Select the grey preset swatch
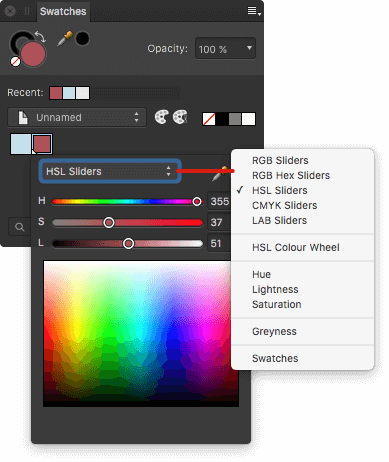Screen dimensions: 389x462 coord(235,119)
